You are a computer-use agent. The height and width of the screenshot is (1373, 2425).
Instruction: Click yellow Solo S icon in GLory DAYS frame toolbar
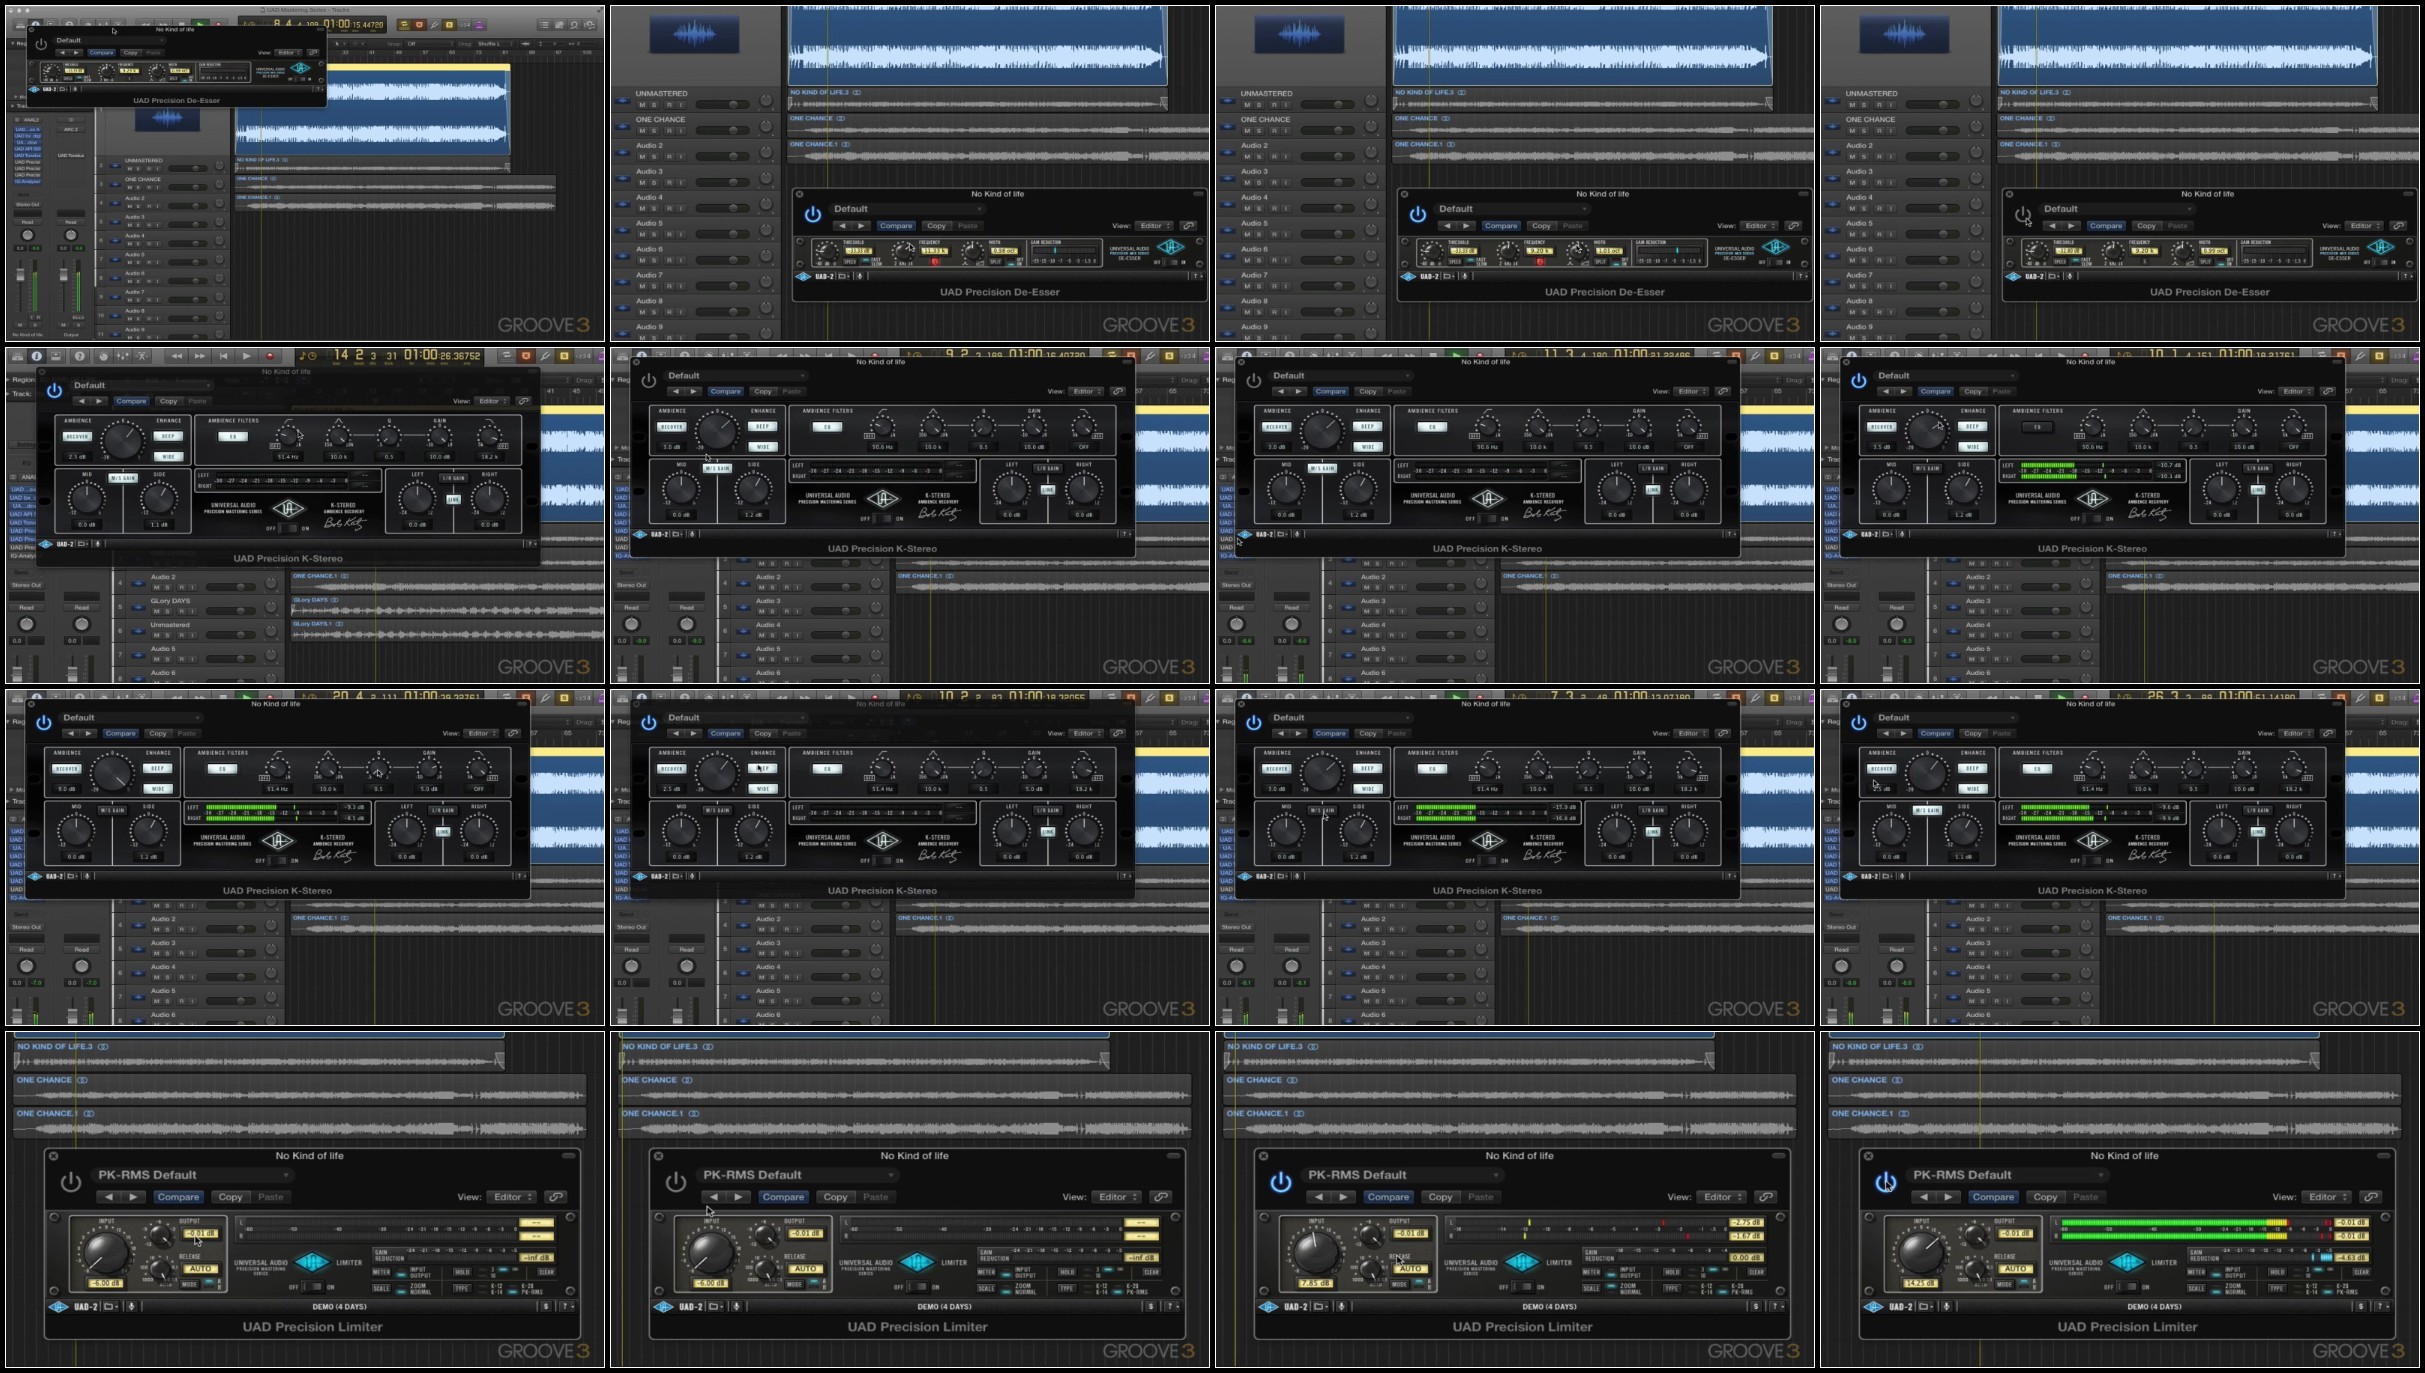pyautogui.click(x=564, y=356)
